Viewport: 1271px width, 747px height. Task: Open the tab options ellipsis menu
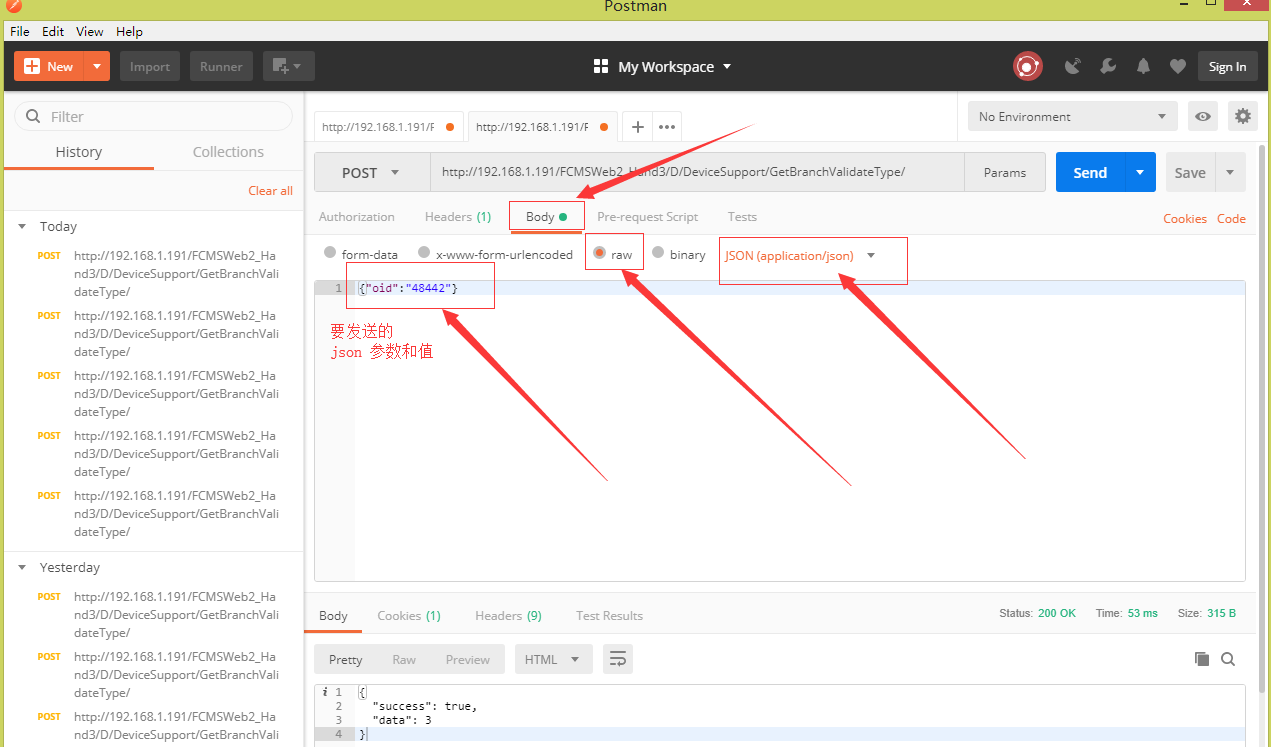[x=667, y=127]
